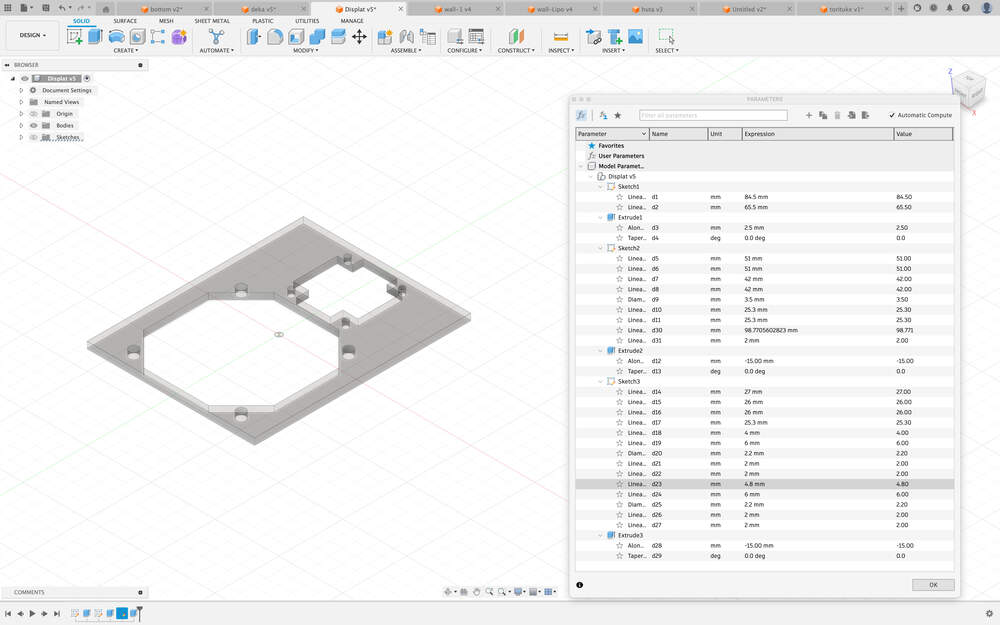1000x625 pixels.
Task: Click the timeline end marker
Action: click(x=139, y=613)
